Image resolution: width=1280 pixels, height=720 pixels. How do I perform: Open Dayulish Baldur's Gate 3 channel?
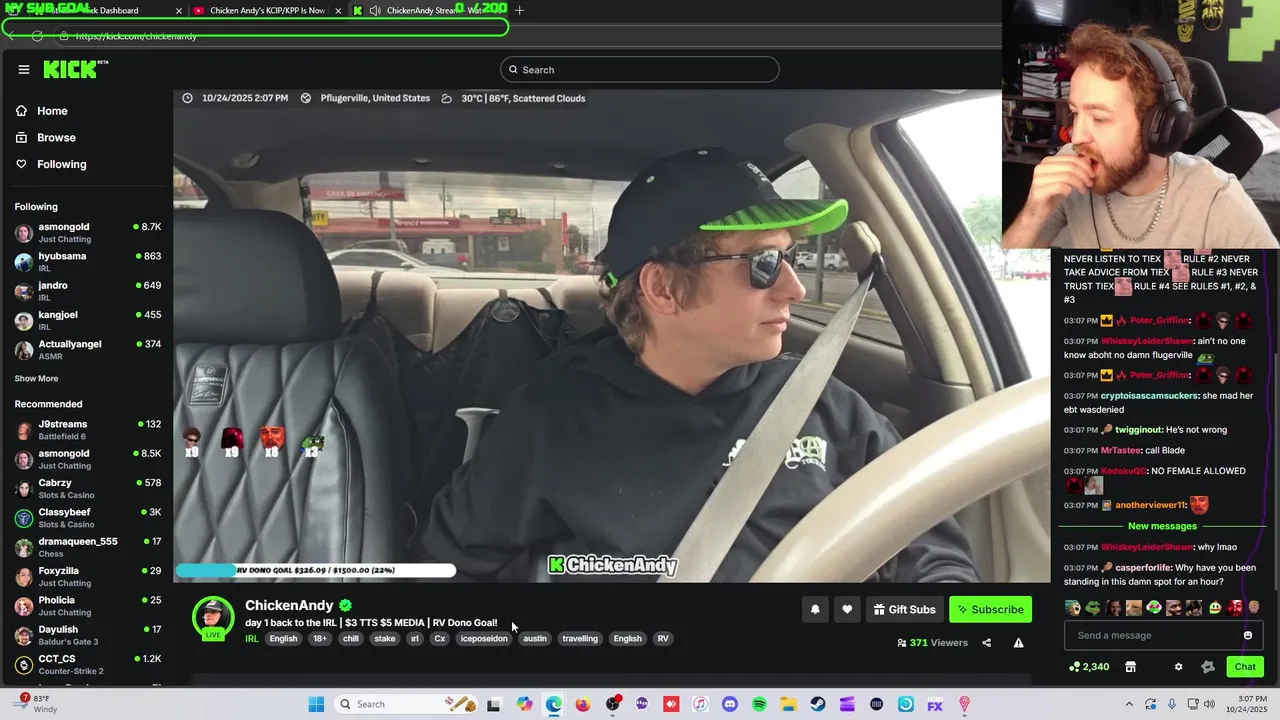click(x=87, y=635)
